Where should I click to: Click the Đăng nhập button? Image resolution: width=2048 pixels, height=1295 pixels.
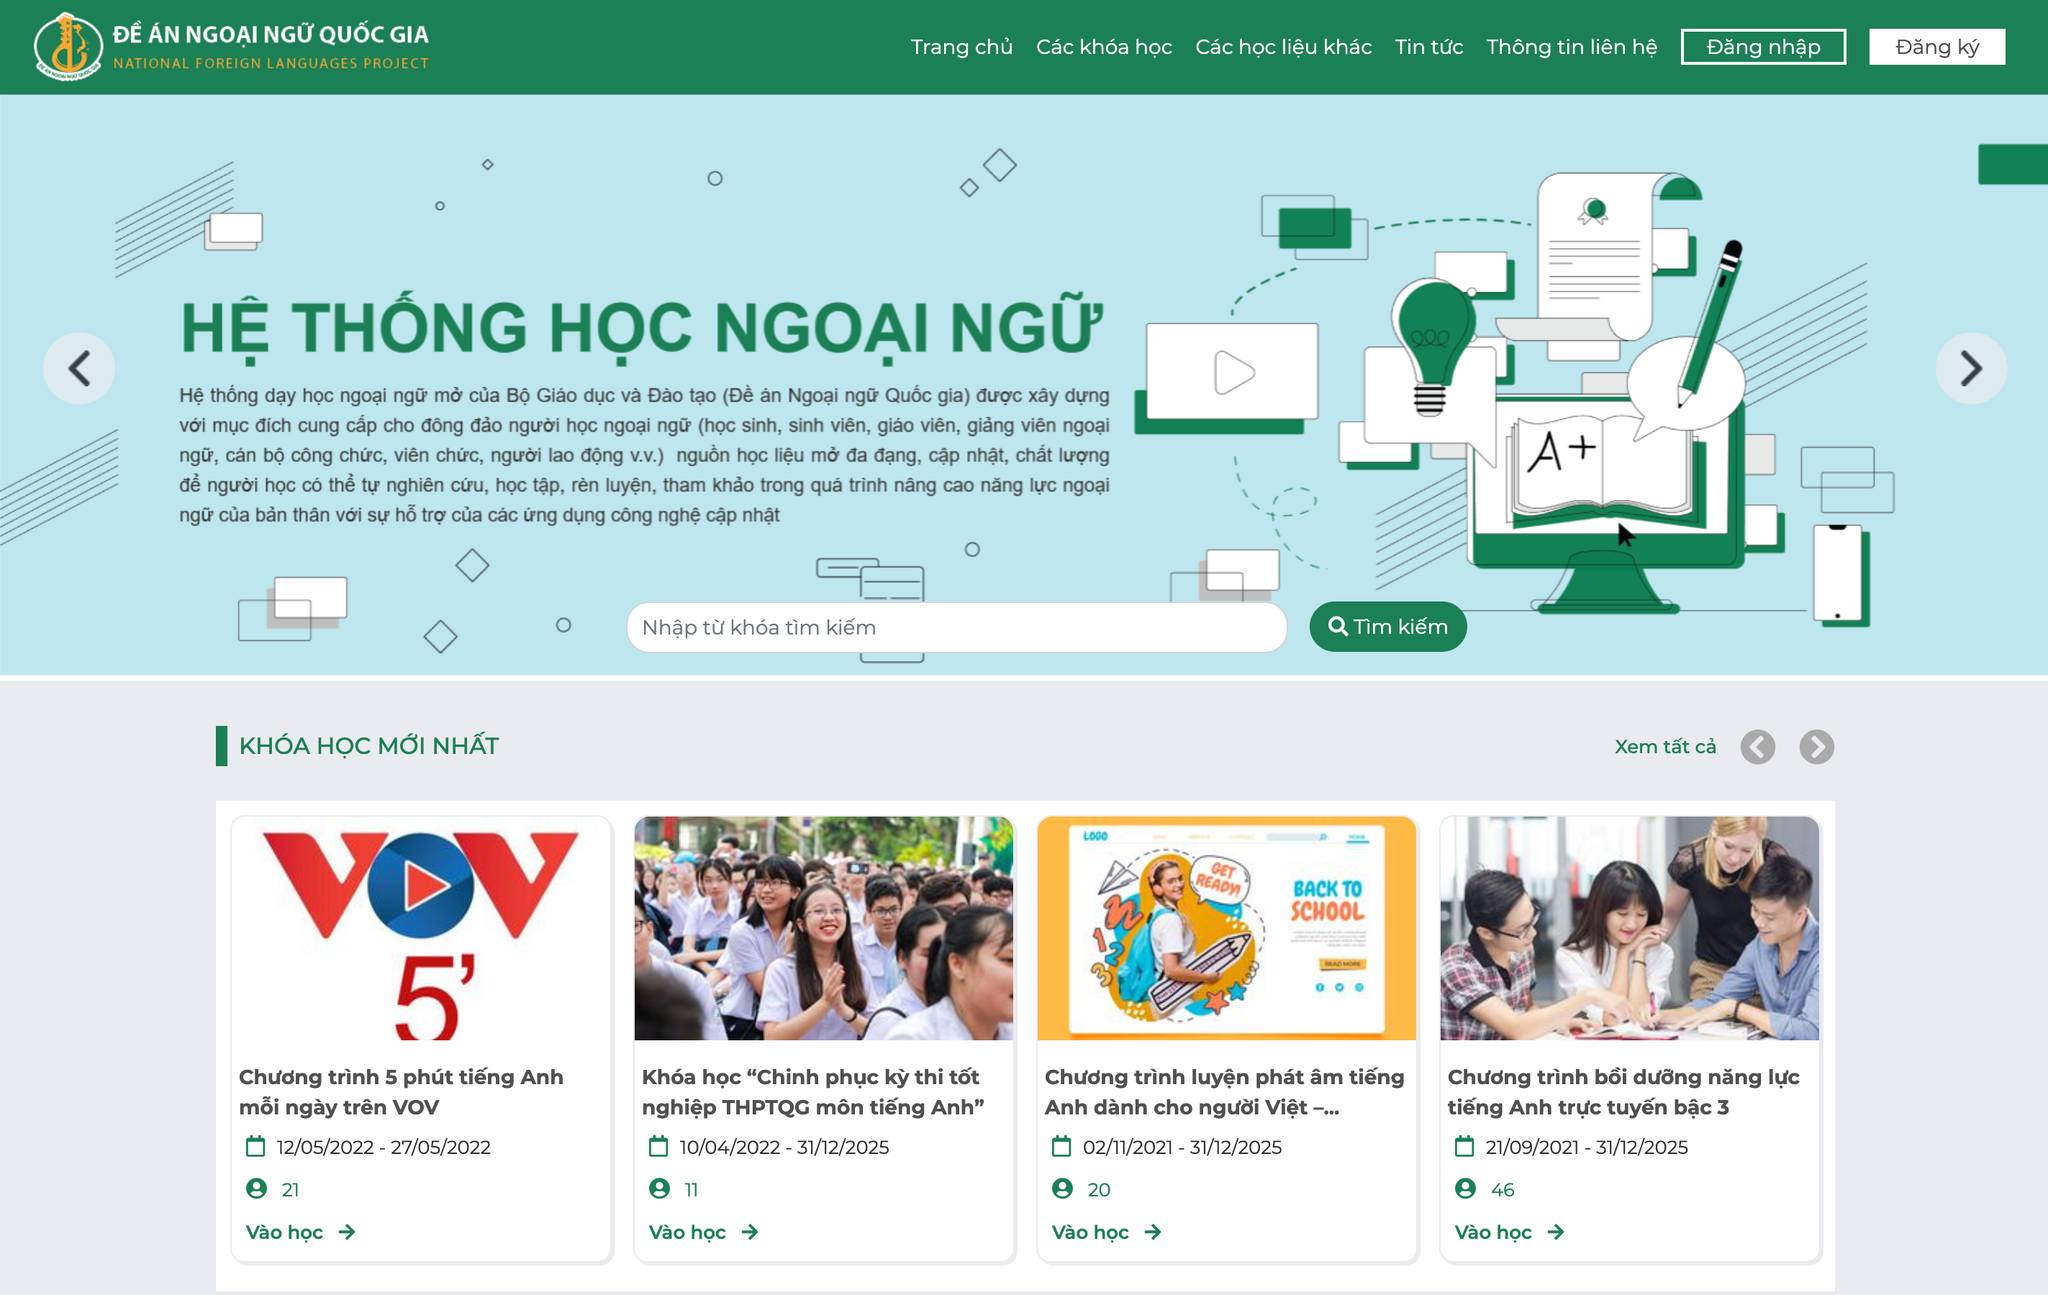coord(1763,47)
